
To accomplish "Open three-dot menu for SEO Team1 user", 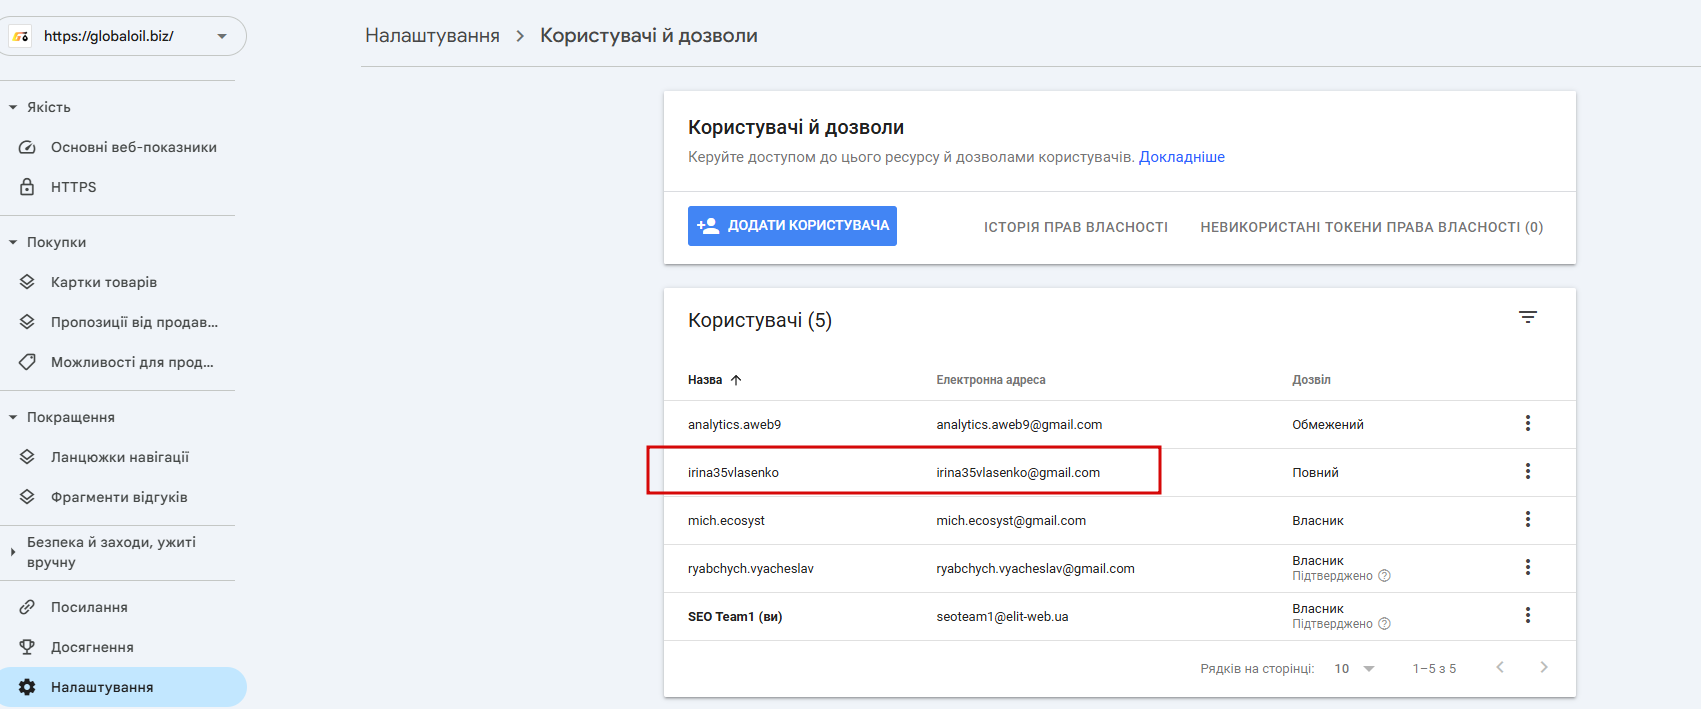I will [x=1527, y=615].
